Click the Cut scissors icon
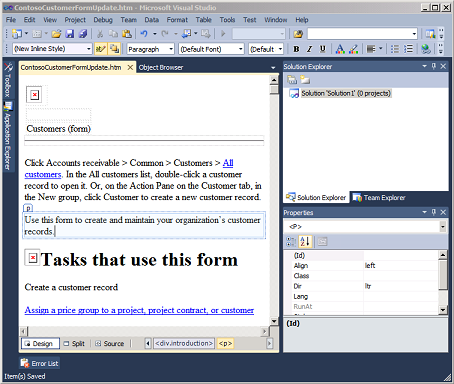454x384 pixels. coord(100,34)
